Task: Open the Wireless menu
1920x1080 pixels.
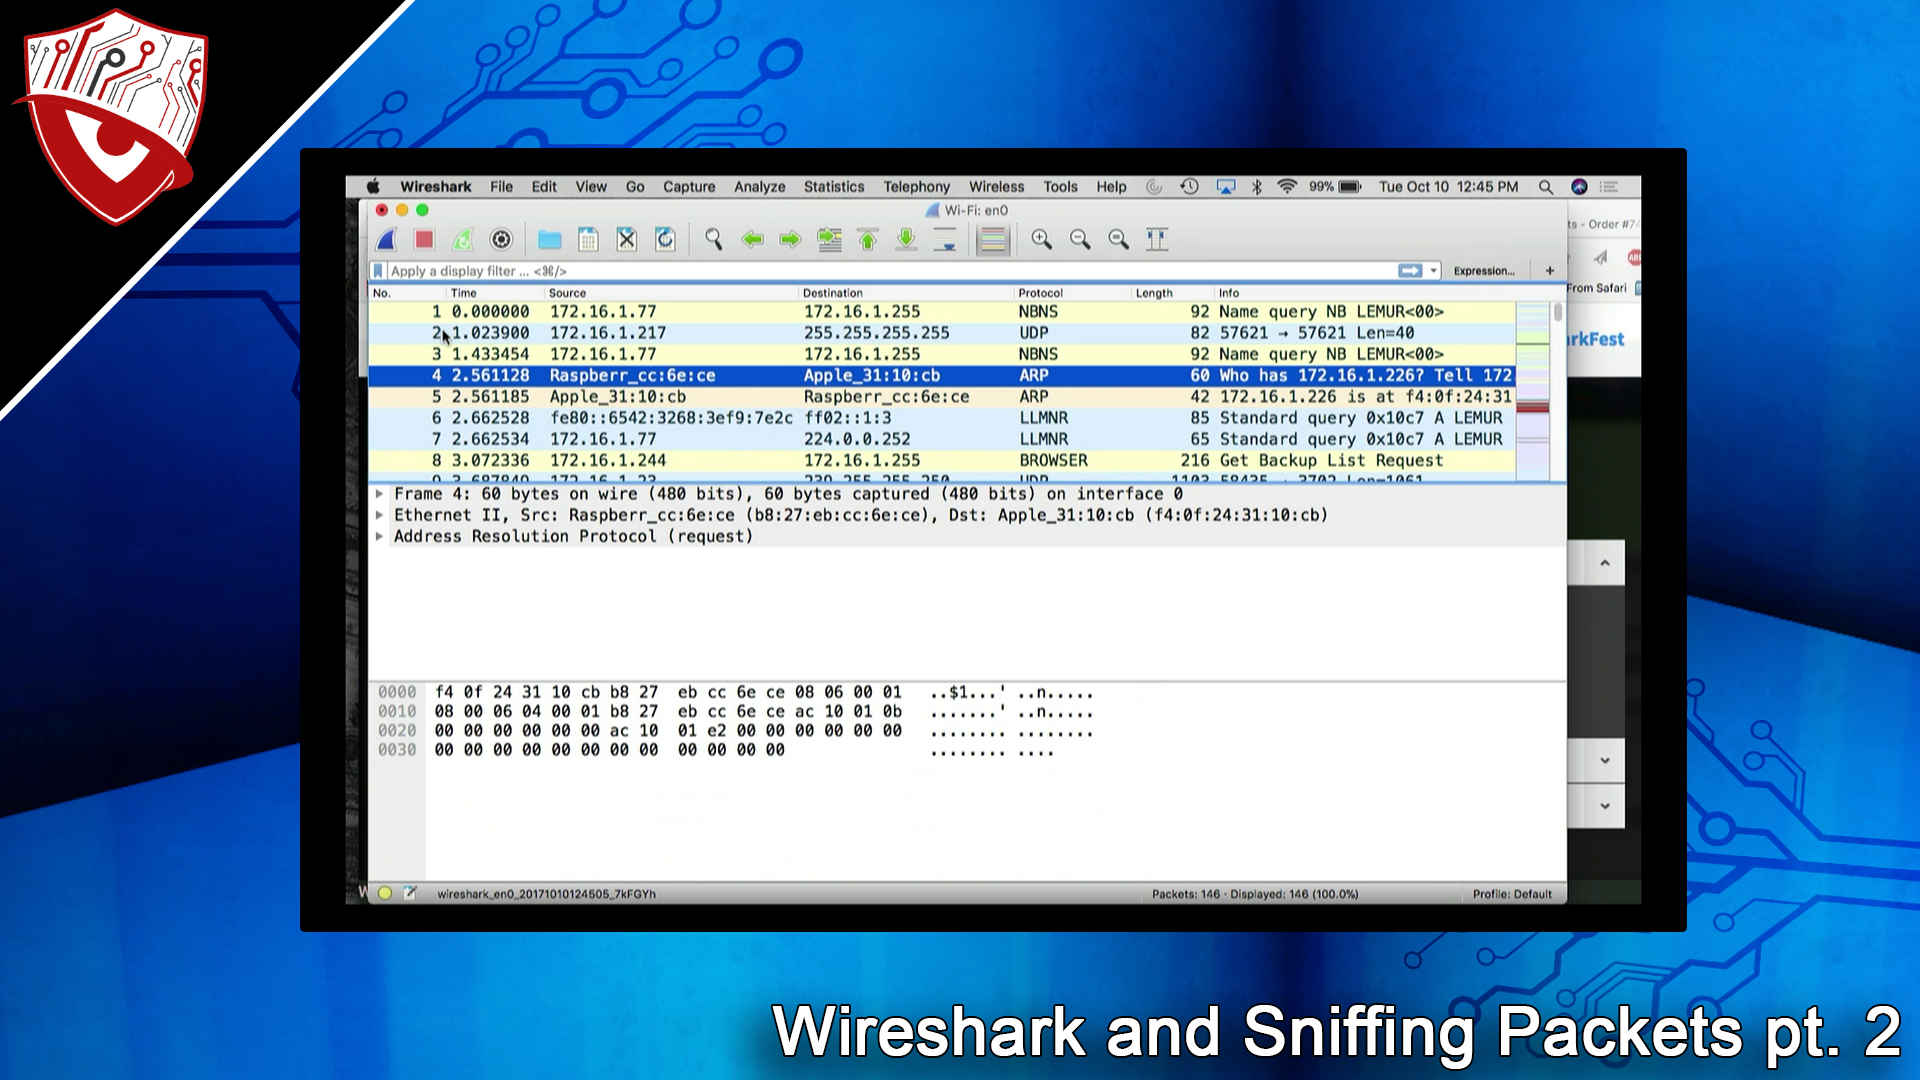Action: pos(996,187)
